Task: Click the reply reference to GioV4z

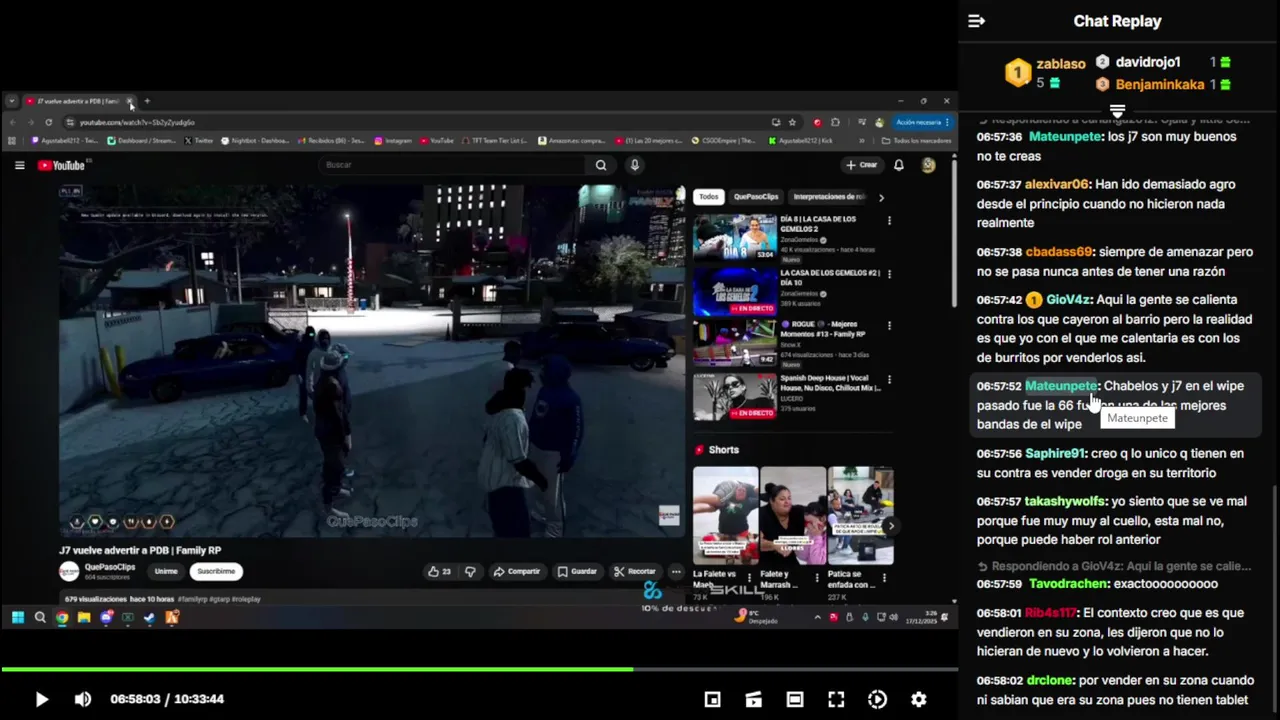Action: click(x=1114, y=566)
